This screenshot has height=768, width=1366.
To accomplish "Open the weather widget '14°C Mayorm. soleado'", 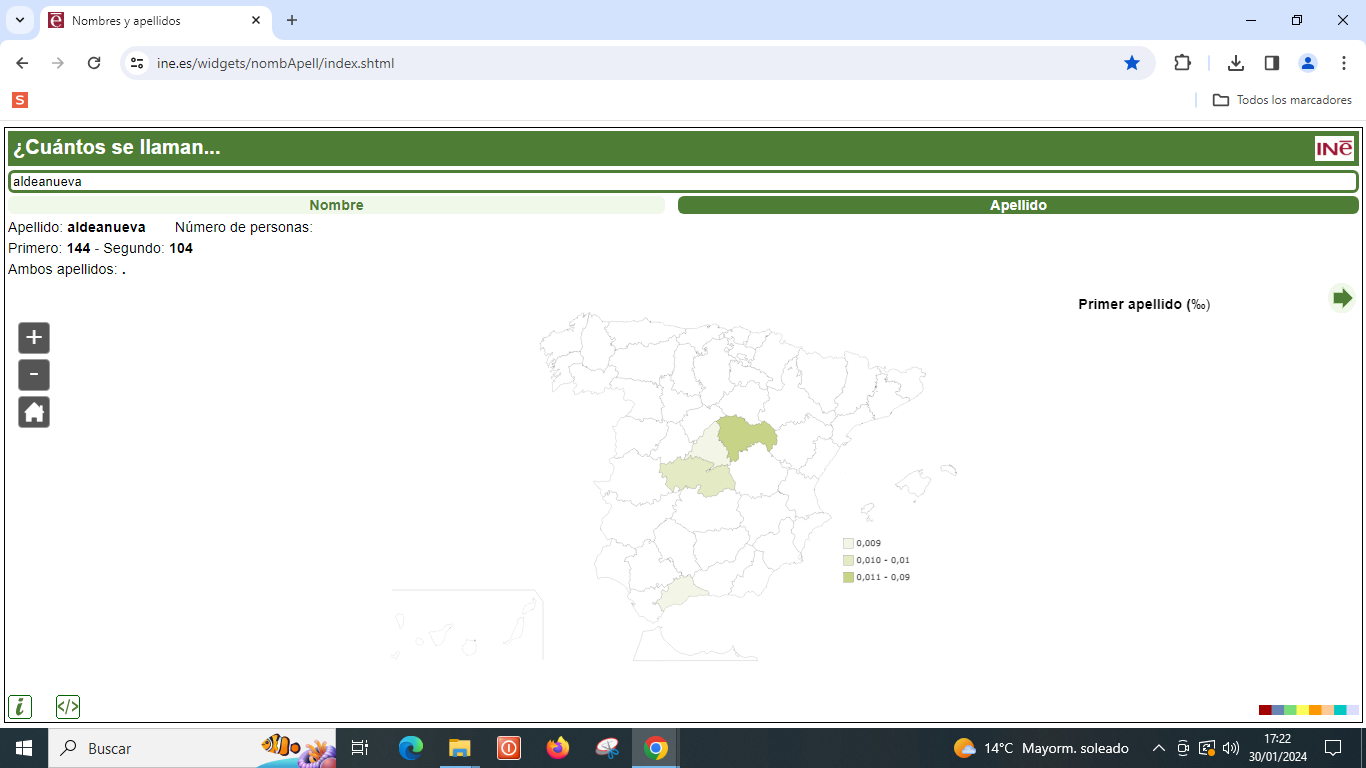I will point(1041,748).
